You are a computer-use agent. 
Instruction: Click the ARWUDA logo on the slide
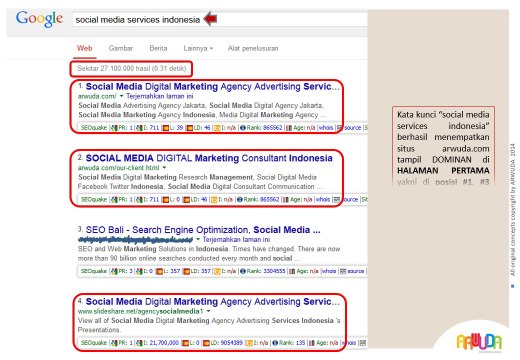pos(479,342)
